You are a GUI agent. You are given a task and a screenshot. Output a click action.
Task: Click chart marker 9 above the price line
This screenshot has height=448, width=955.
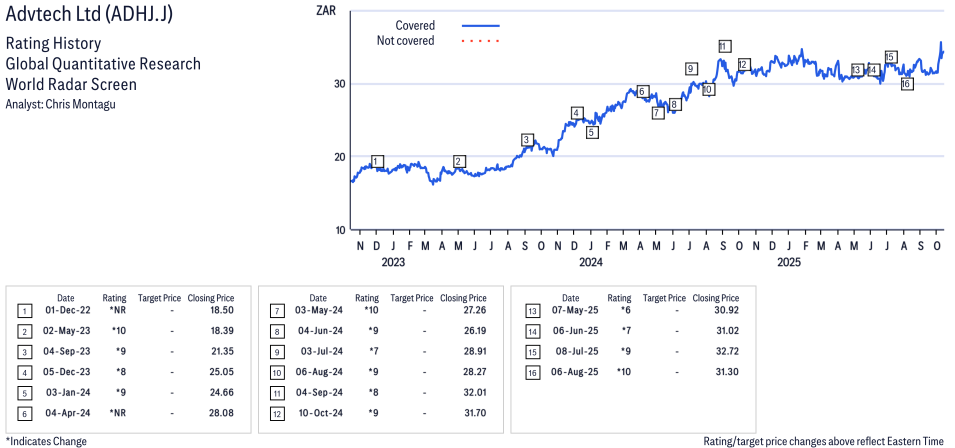(690, 68)
